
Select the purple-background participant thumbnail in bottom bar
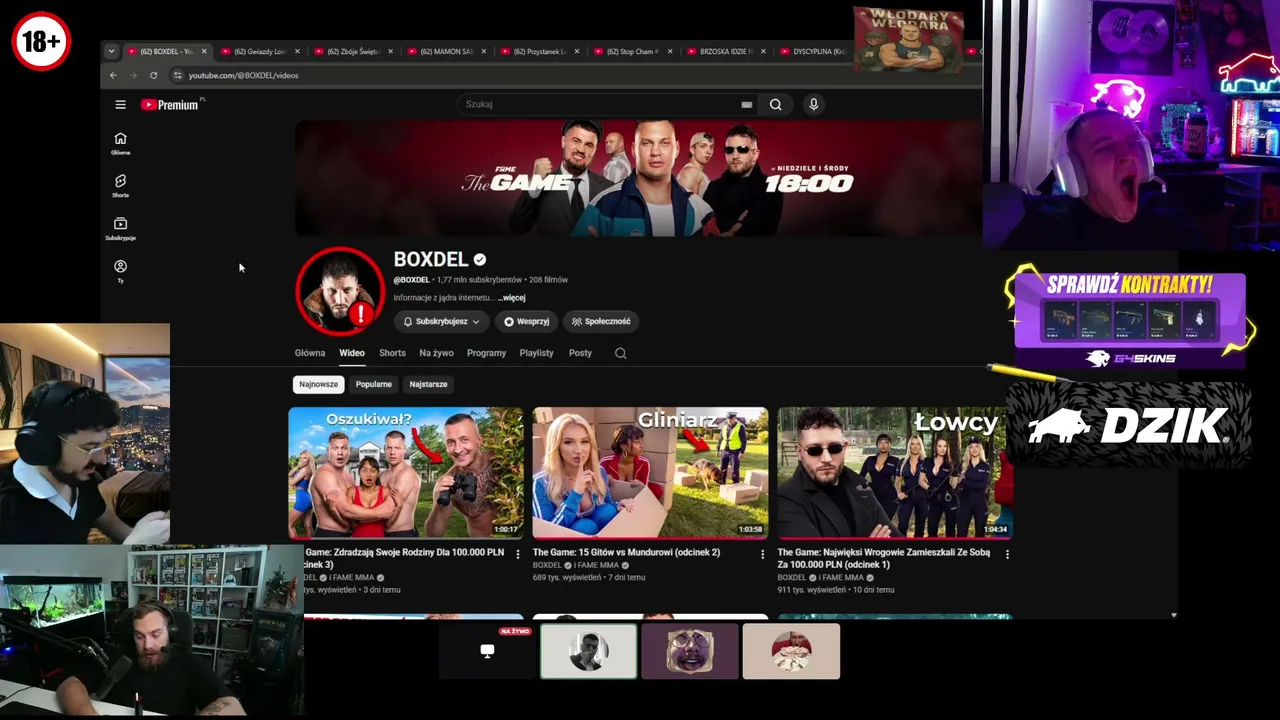click(x=689, y=651)
